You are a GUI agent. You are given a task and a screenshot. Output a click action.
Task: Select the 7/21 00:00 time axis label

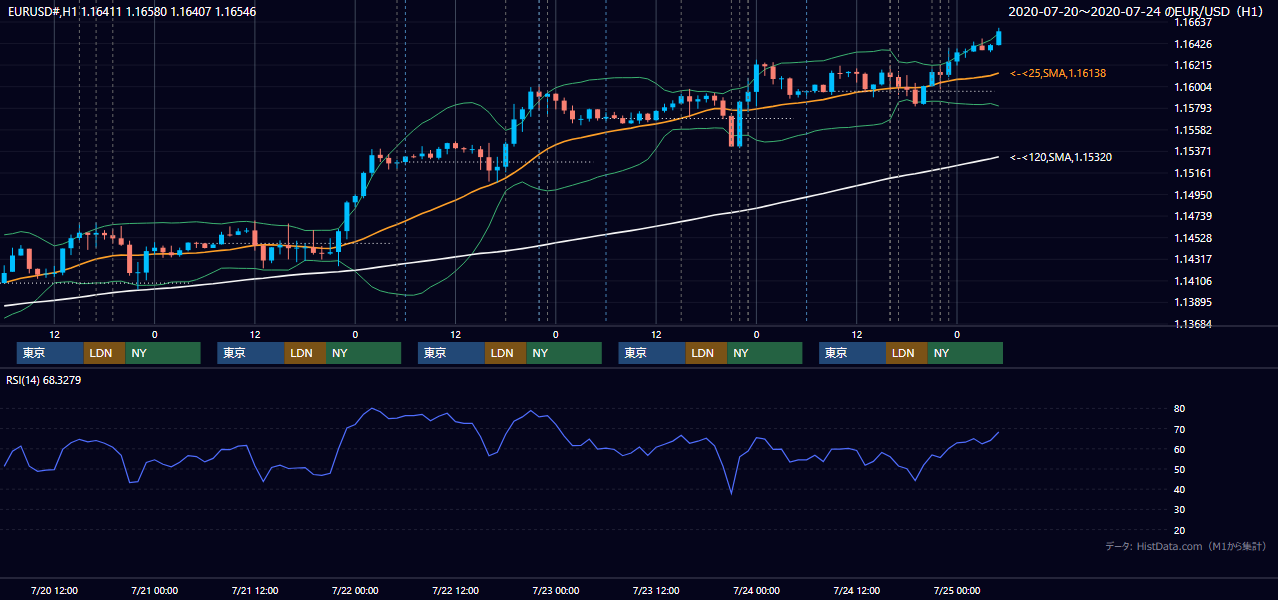tap(154, 590)
